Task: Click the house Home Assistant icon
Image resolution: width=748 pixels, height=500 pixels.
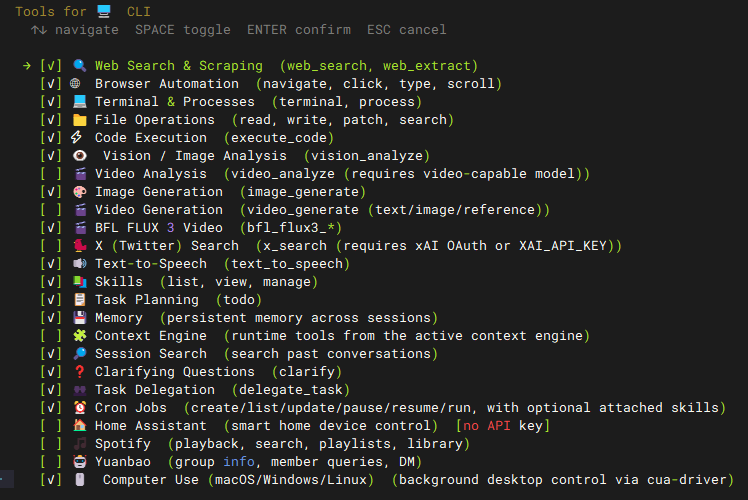Action: 80,426
